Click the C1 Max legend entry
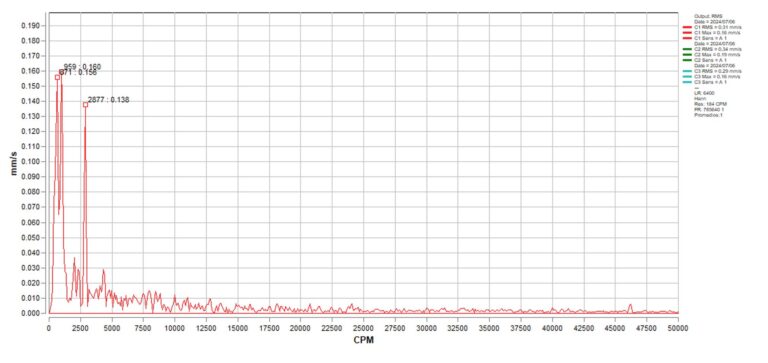768x363 pixels. click(717, 33)
